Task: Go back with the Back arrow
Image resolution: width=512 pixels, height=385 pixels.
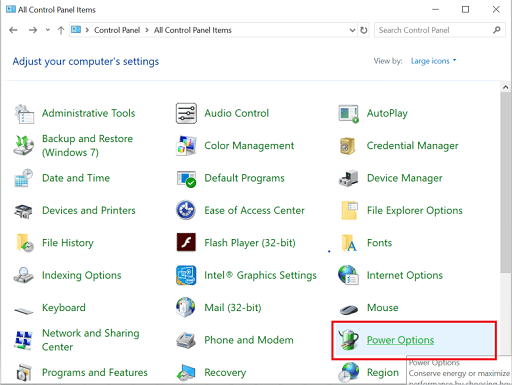Action: 13,30
